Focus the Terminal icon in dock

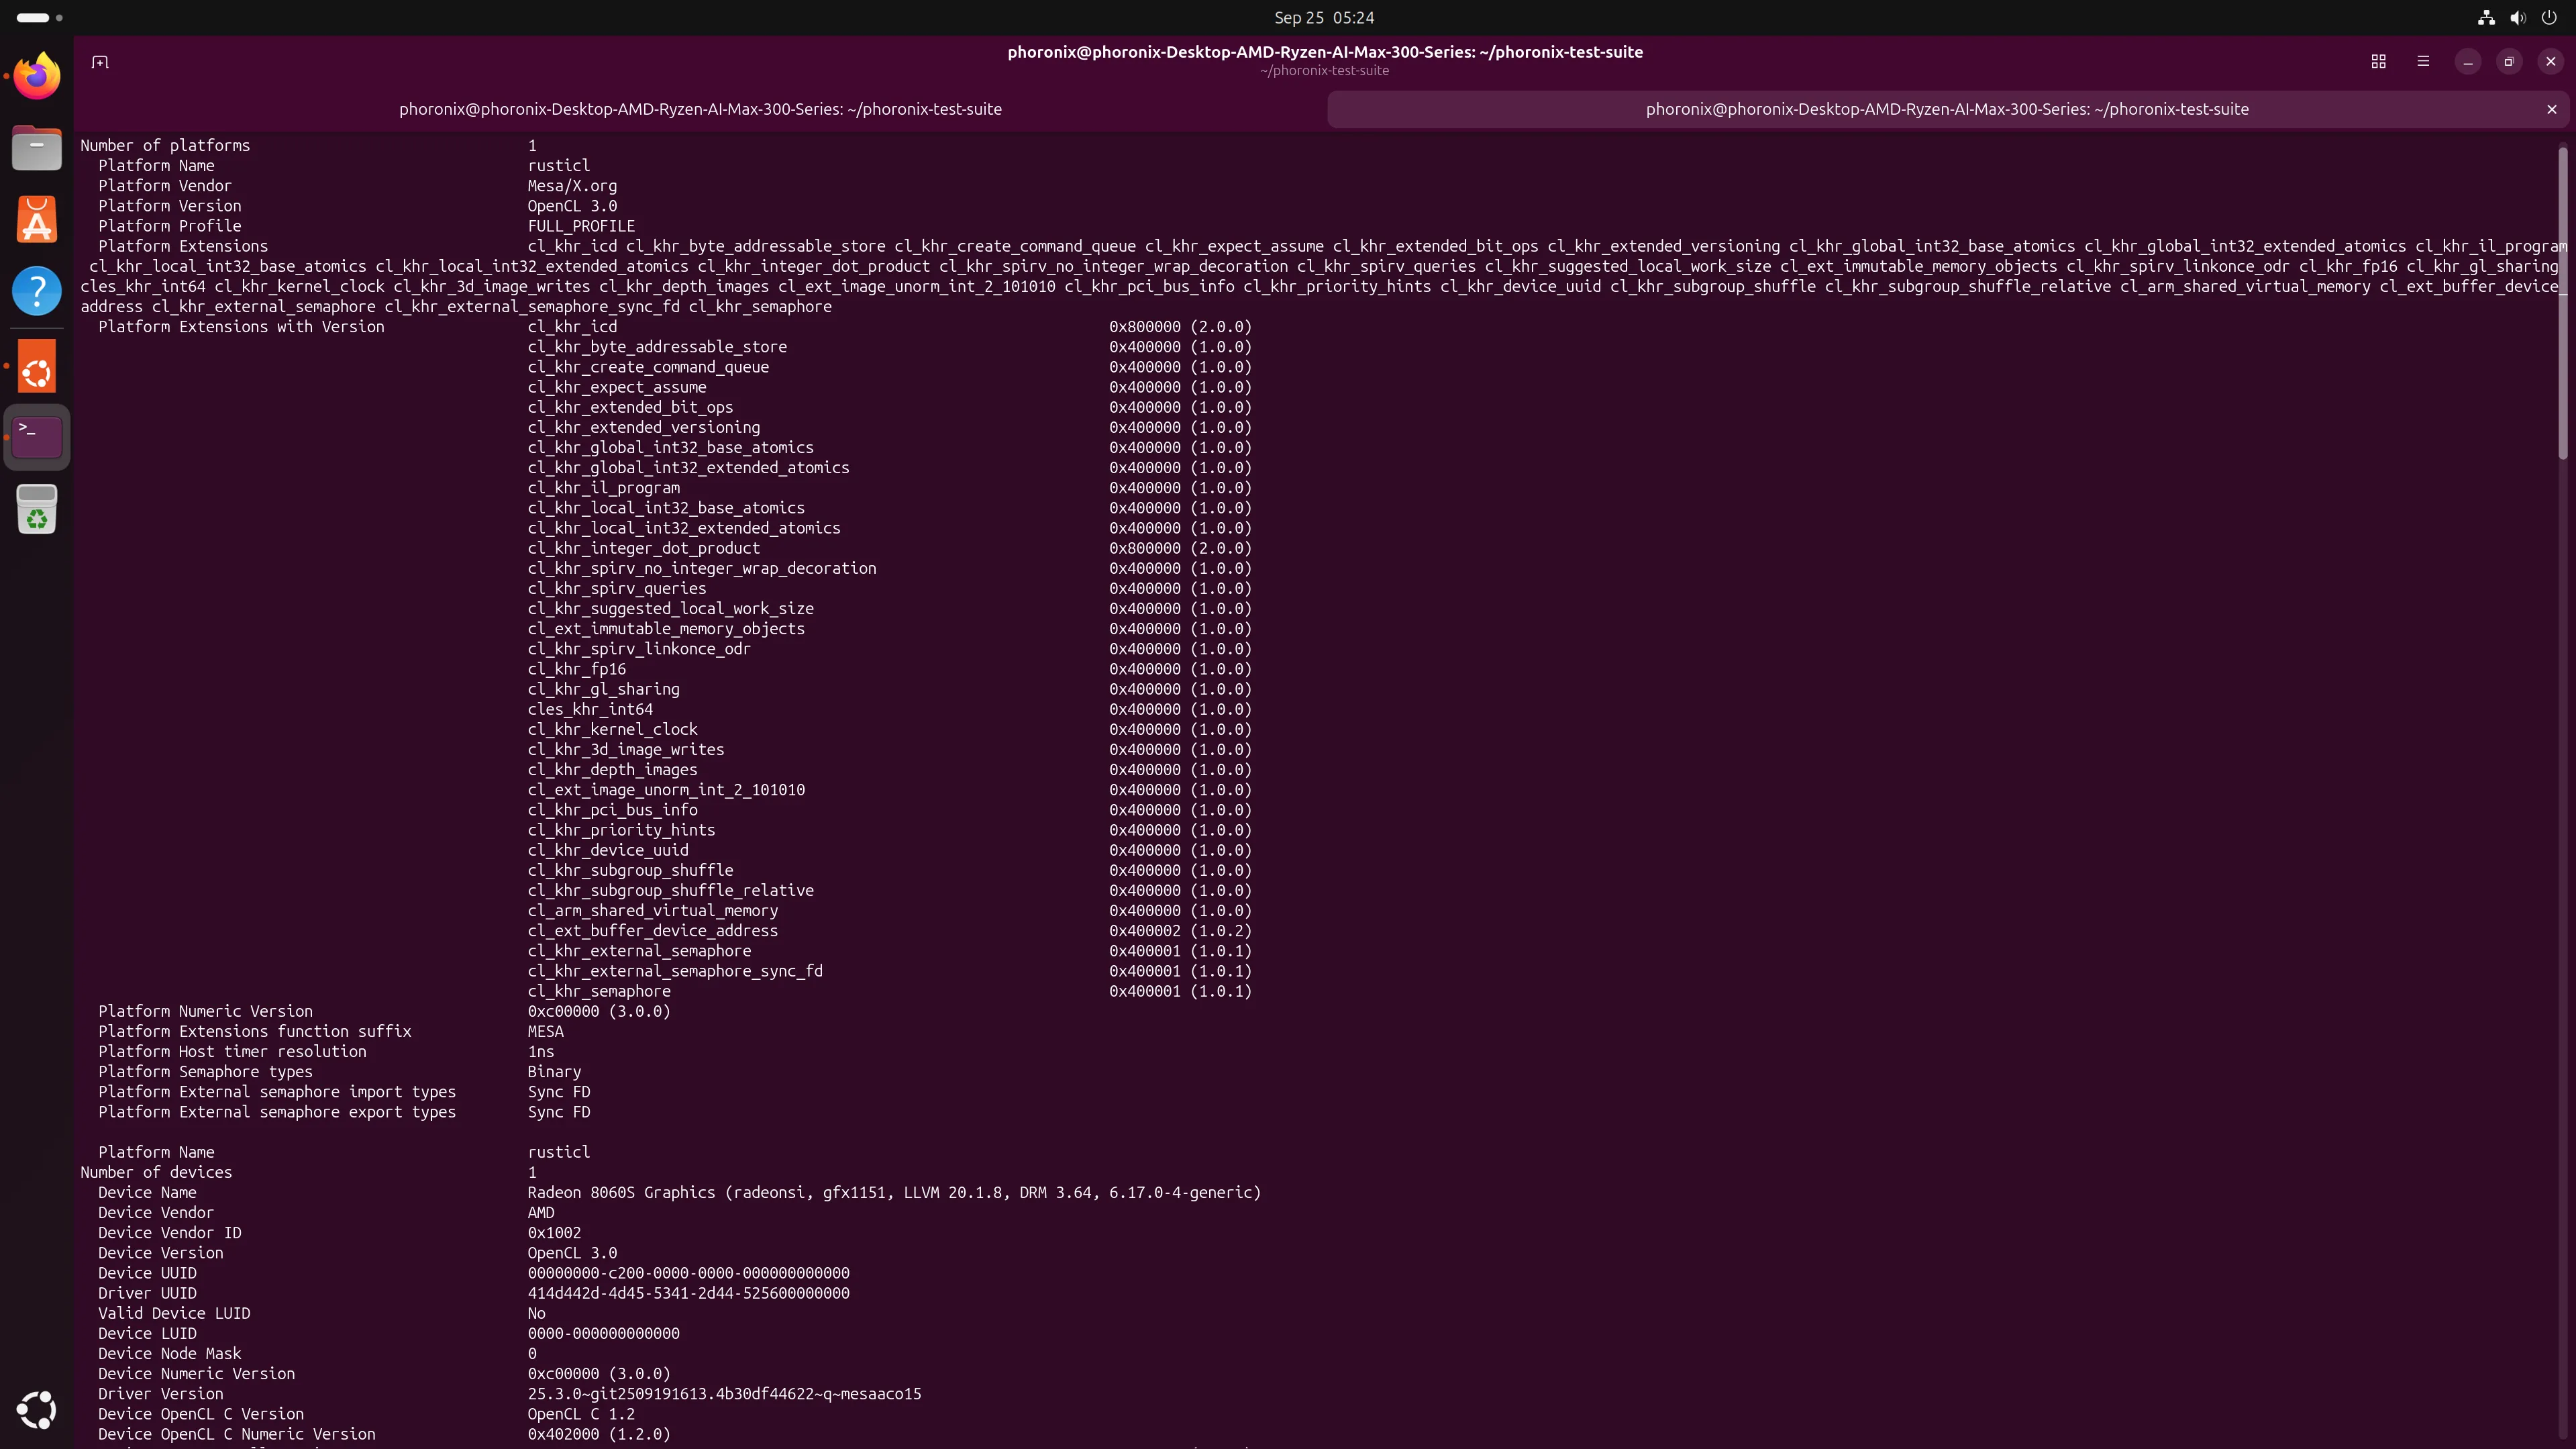[37, 437]
